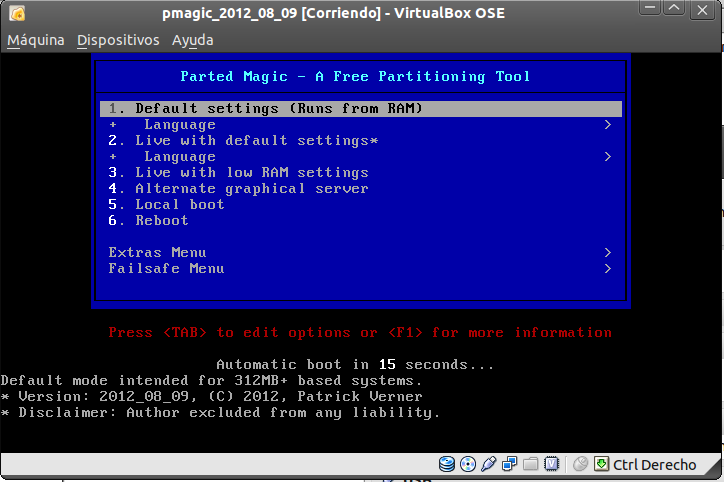This screenshot has width=724, height=482.
Task: Click the network adapters status icon
Action: coord(509,464)
